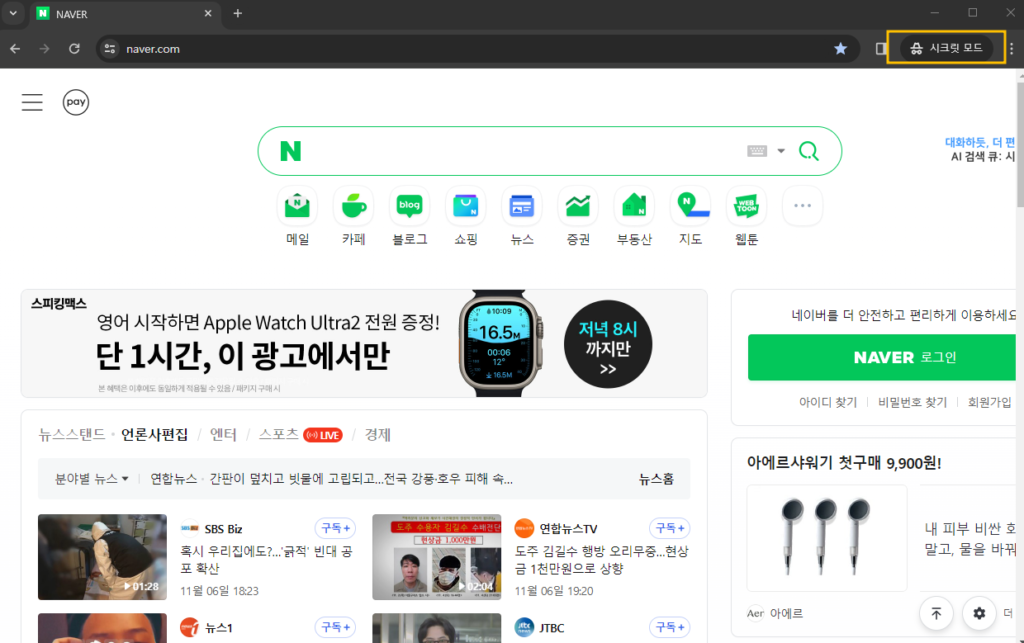
Task: Open the 회원가입 sign-up link
Action: tap(989, 402)
